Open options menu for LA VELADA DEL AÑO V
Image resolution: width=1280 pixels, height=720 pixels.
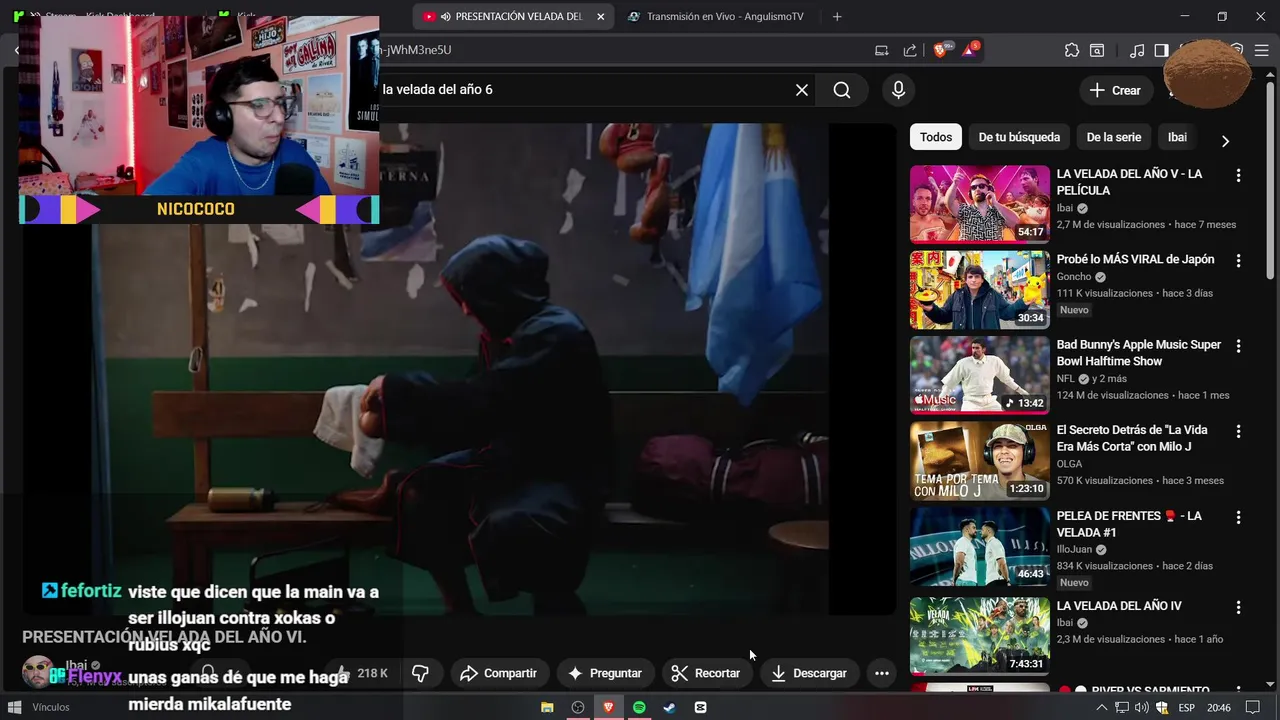tap(1238, 175)
